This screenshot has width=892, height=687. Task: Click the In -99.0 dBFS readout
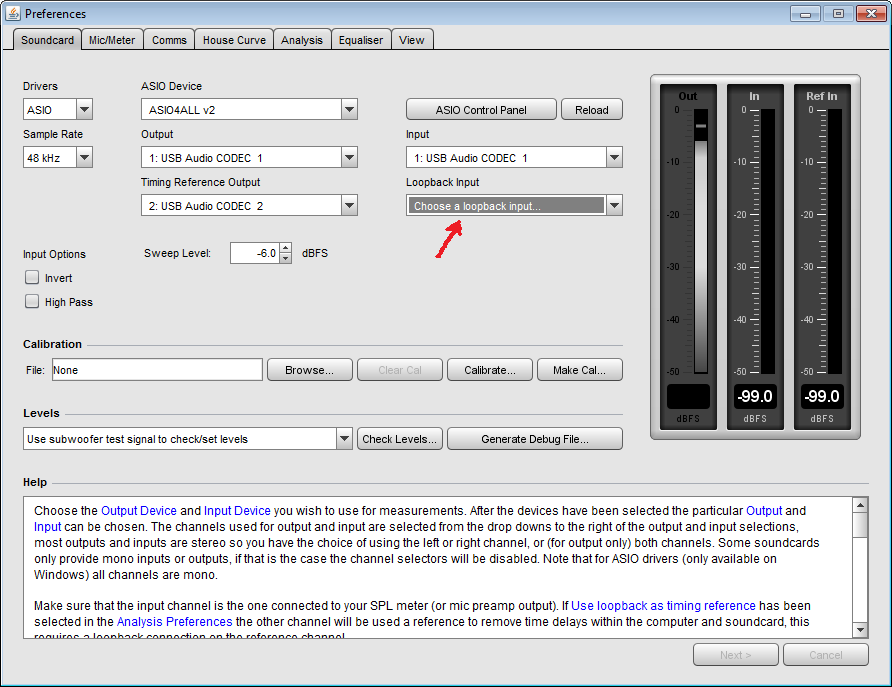click(x=755, y=396)
